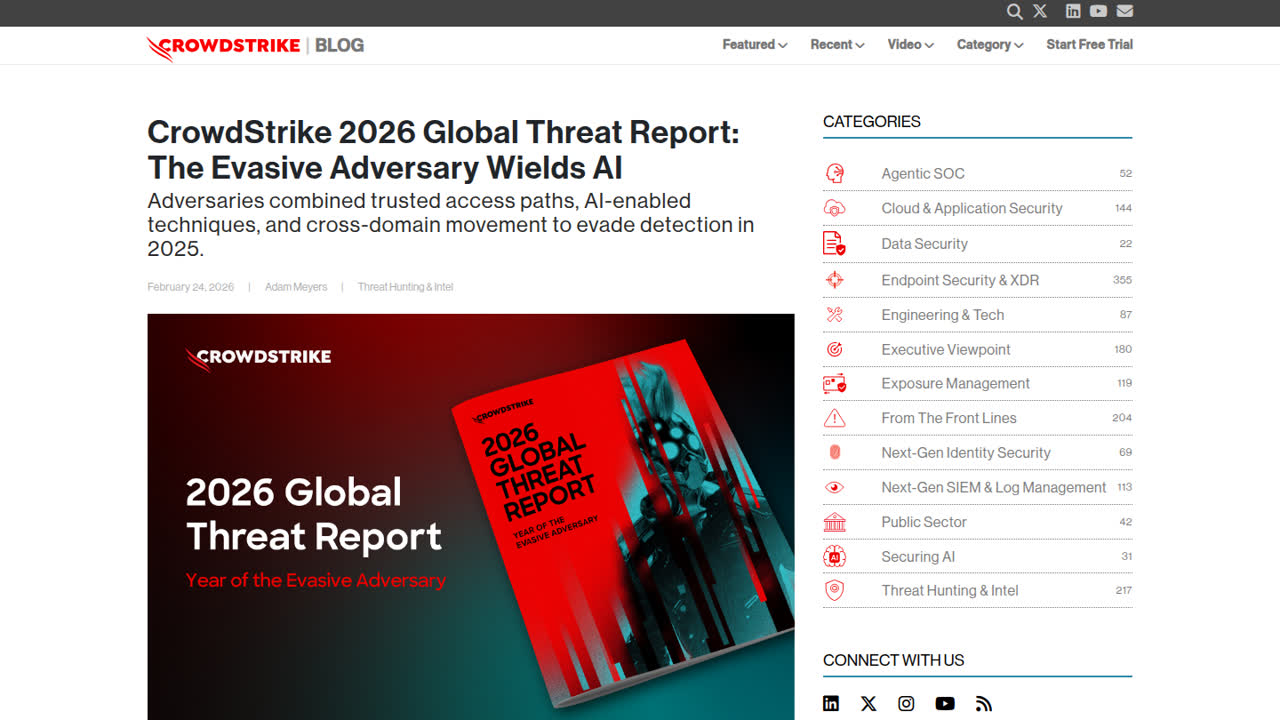Open the YouTube icon in top bar
1280x720 pixels.
pos(1098,11)
